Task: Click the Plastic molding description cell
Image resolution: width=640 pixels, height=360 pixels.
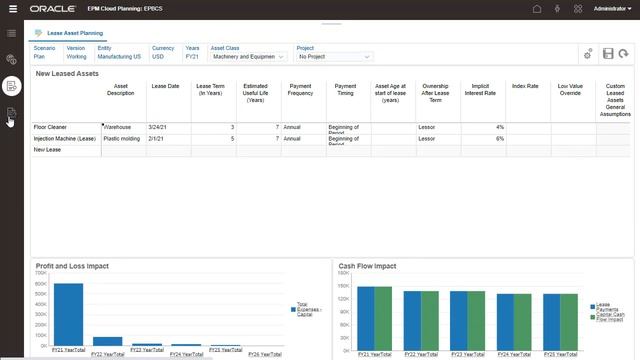Action: [124, 139]
